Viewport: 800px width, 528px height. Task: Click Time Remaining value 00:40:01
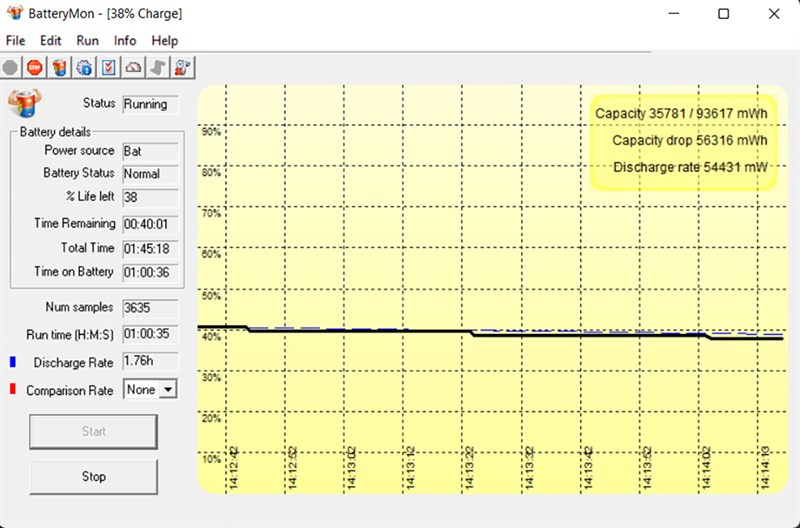point(151,224)
